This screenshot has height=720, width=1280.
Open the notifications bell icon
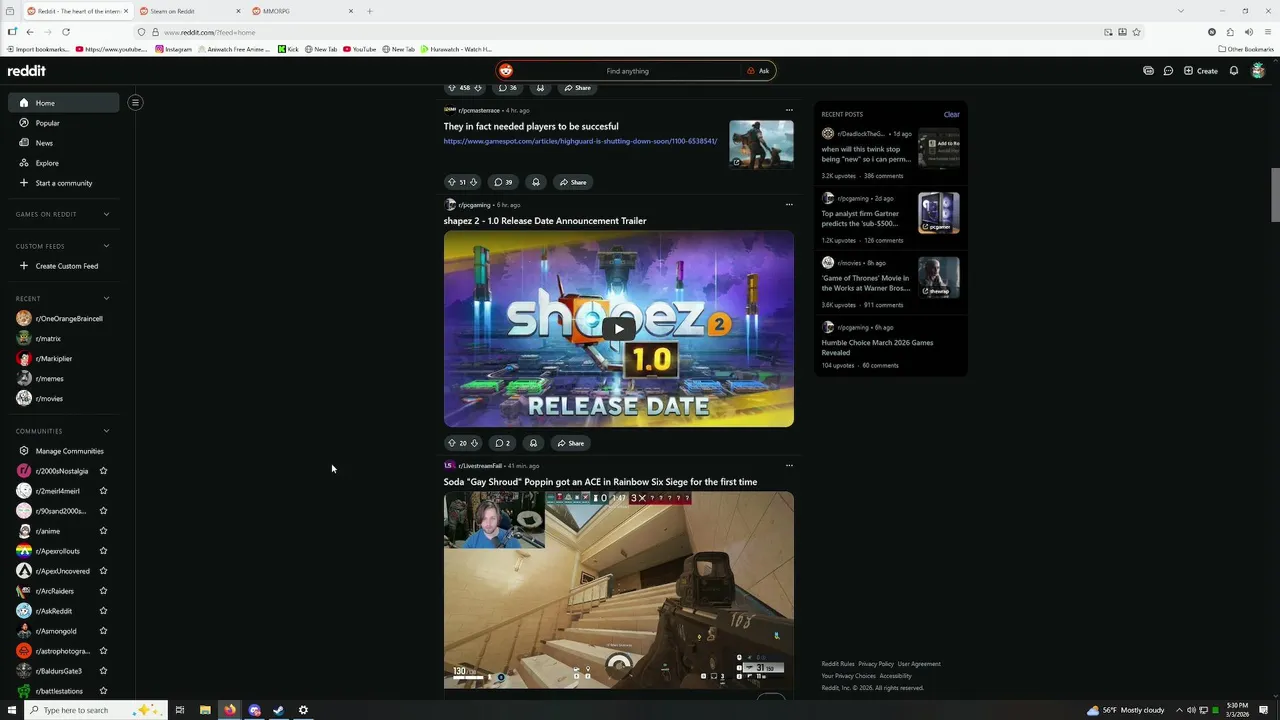(1234, 71)
